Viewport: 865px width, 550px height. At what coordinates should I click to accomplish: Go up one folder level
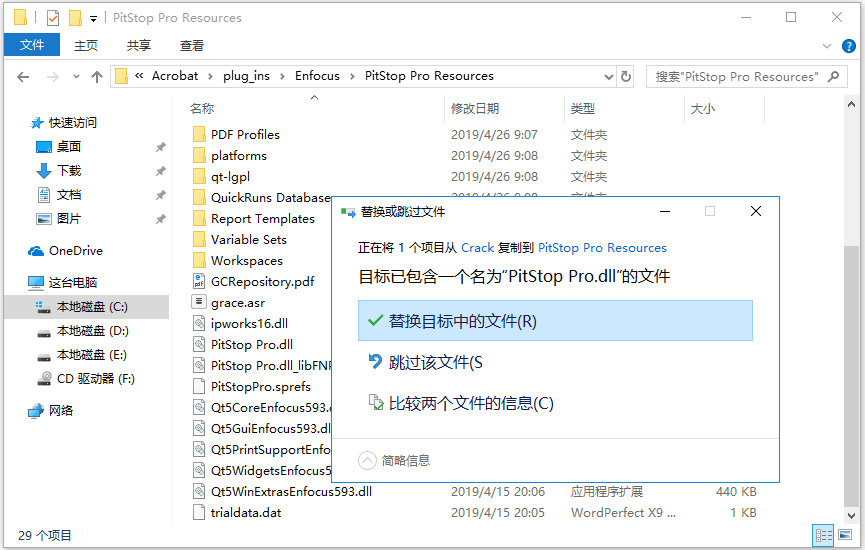tap(97, 77)
